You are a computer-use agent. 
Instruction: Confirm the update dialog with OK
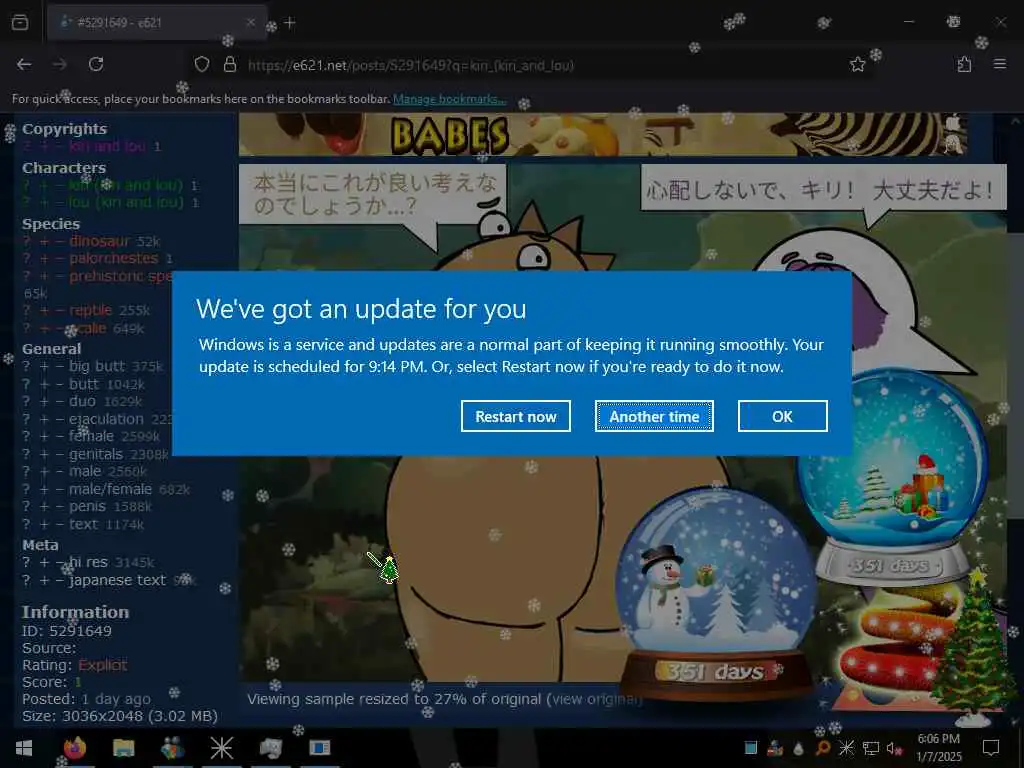[782, 416]
